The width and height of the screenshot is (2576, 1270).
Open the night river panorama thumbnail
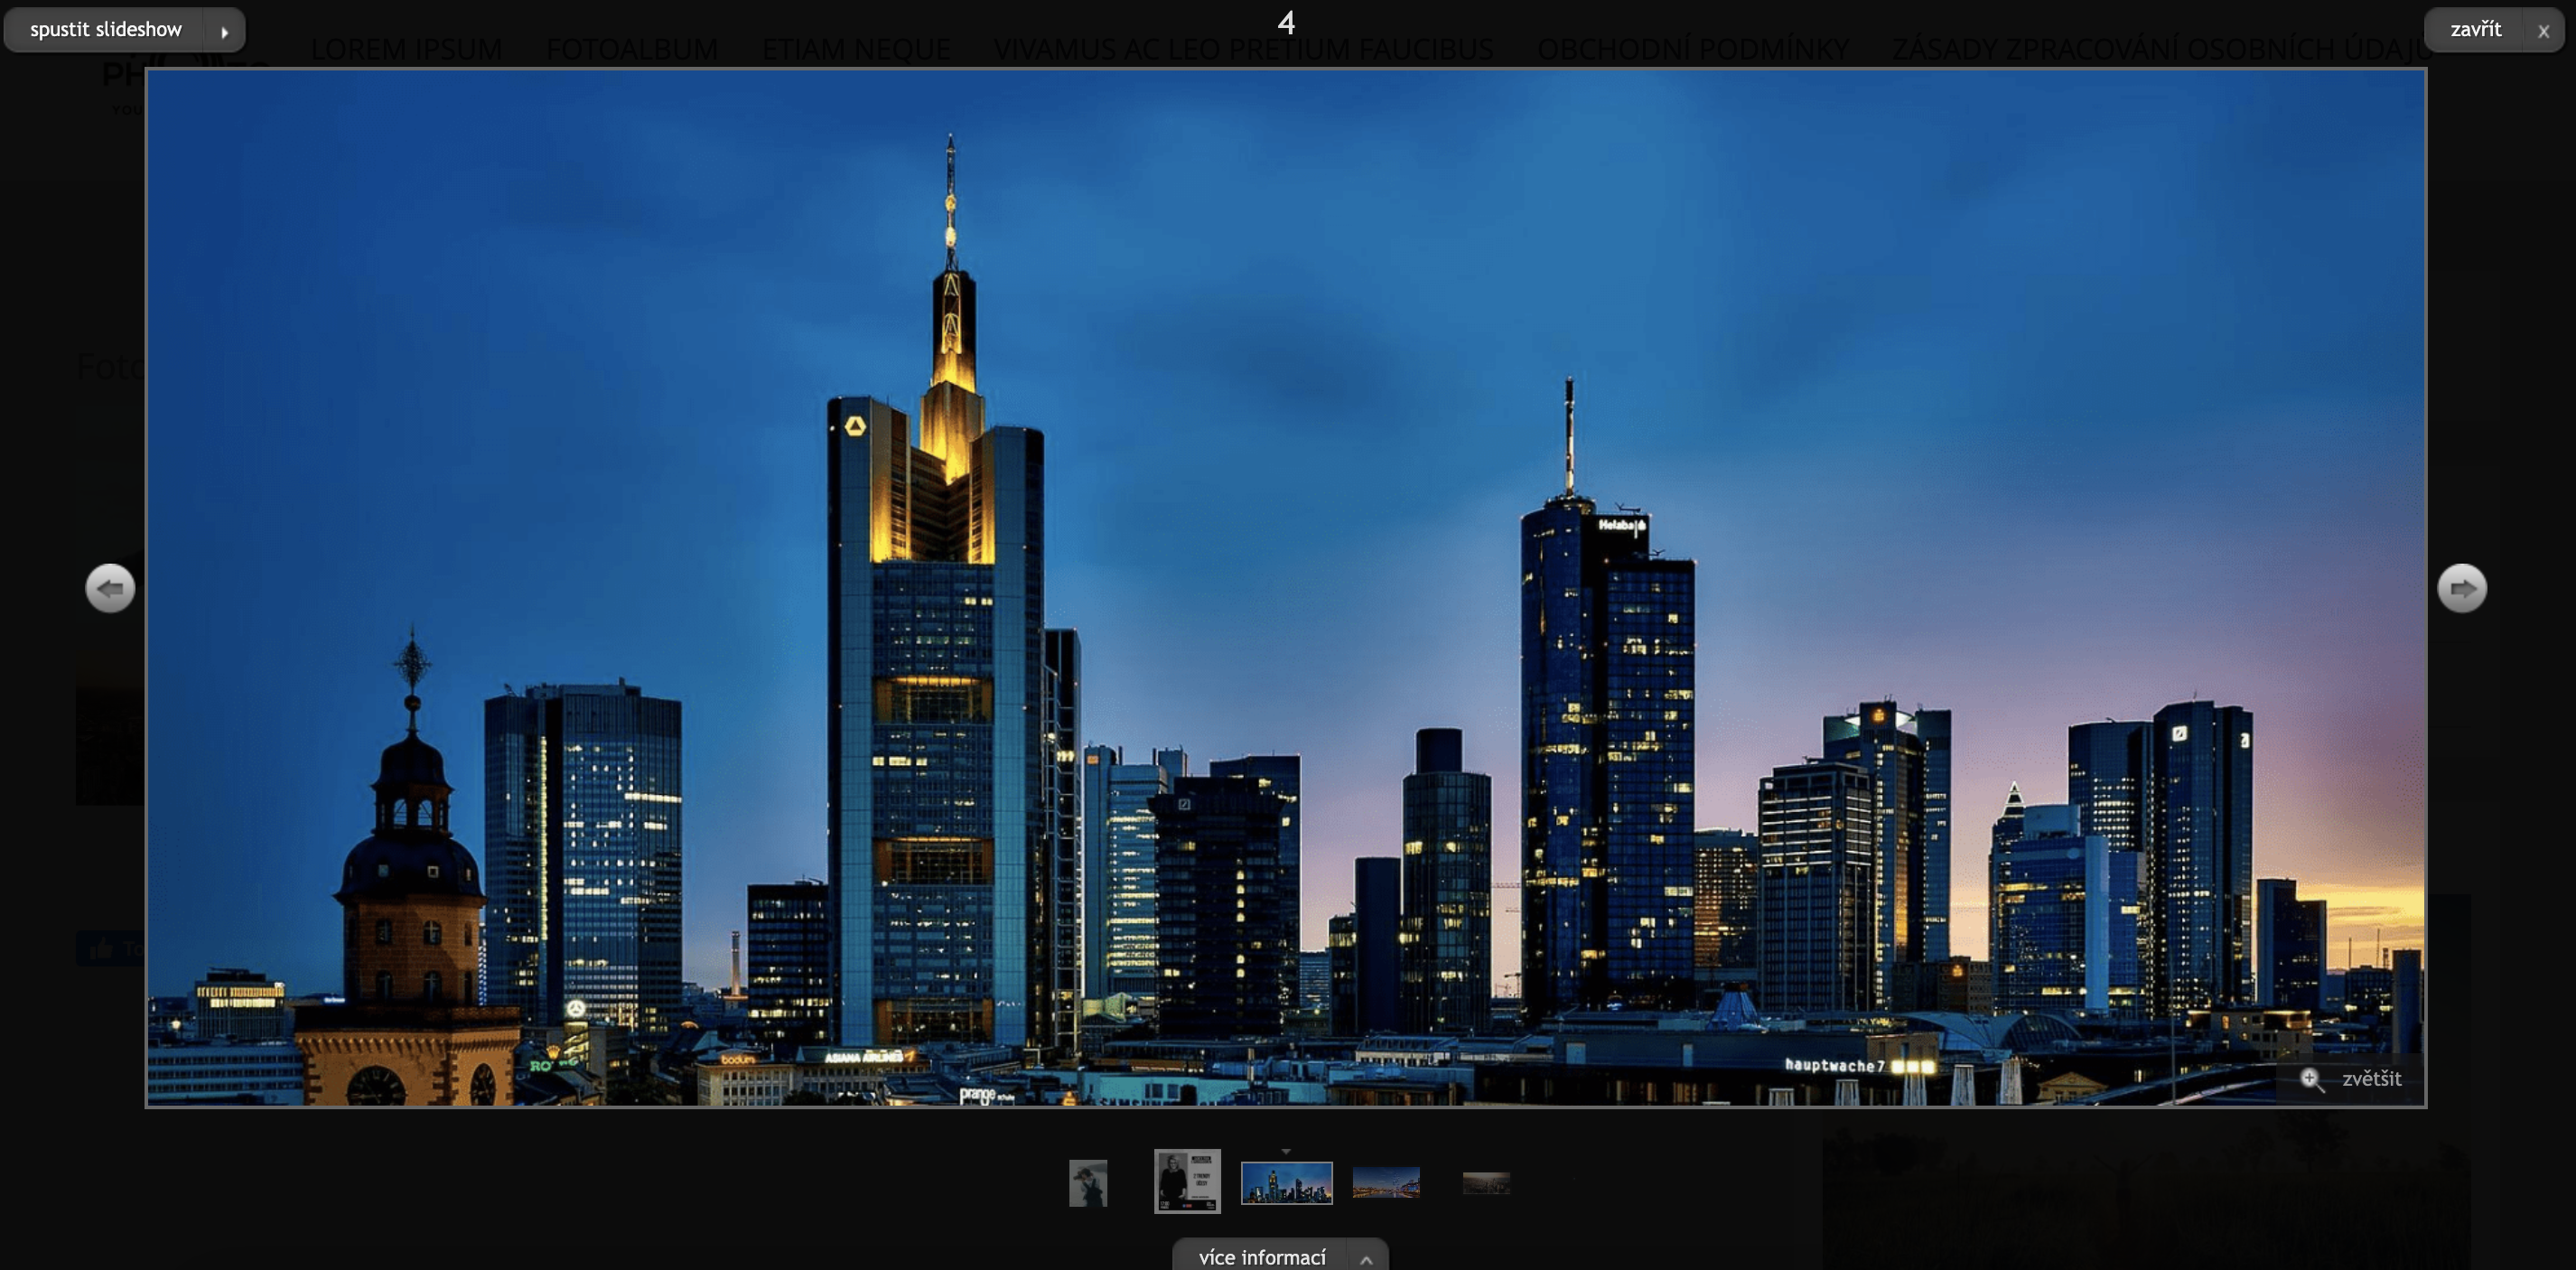coord(1386,1182)
